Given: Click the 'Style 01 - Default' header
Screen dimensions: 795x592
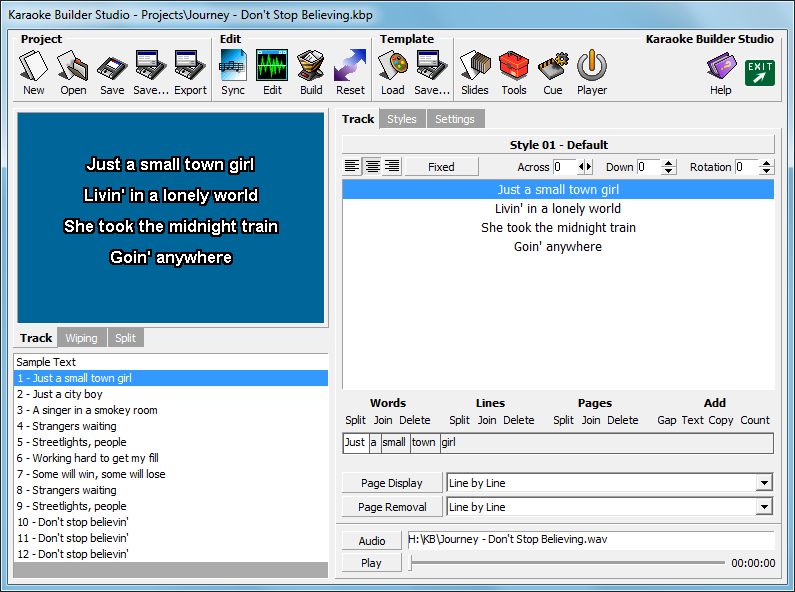Looking at the screenshot, I should 558,145.
